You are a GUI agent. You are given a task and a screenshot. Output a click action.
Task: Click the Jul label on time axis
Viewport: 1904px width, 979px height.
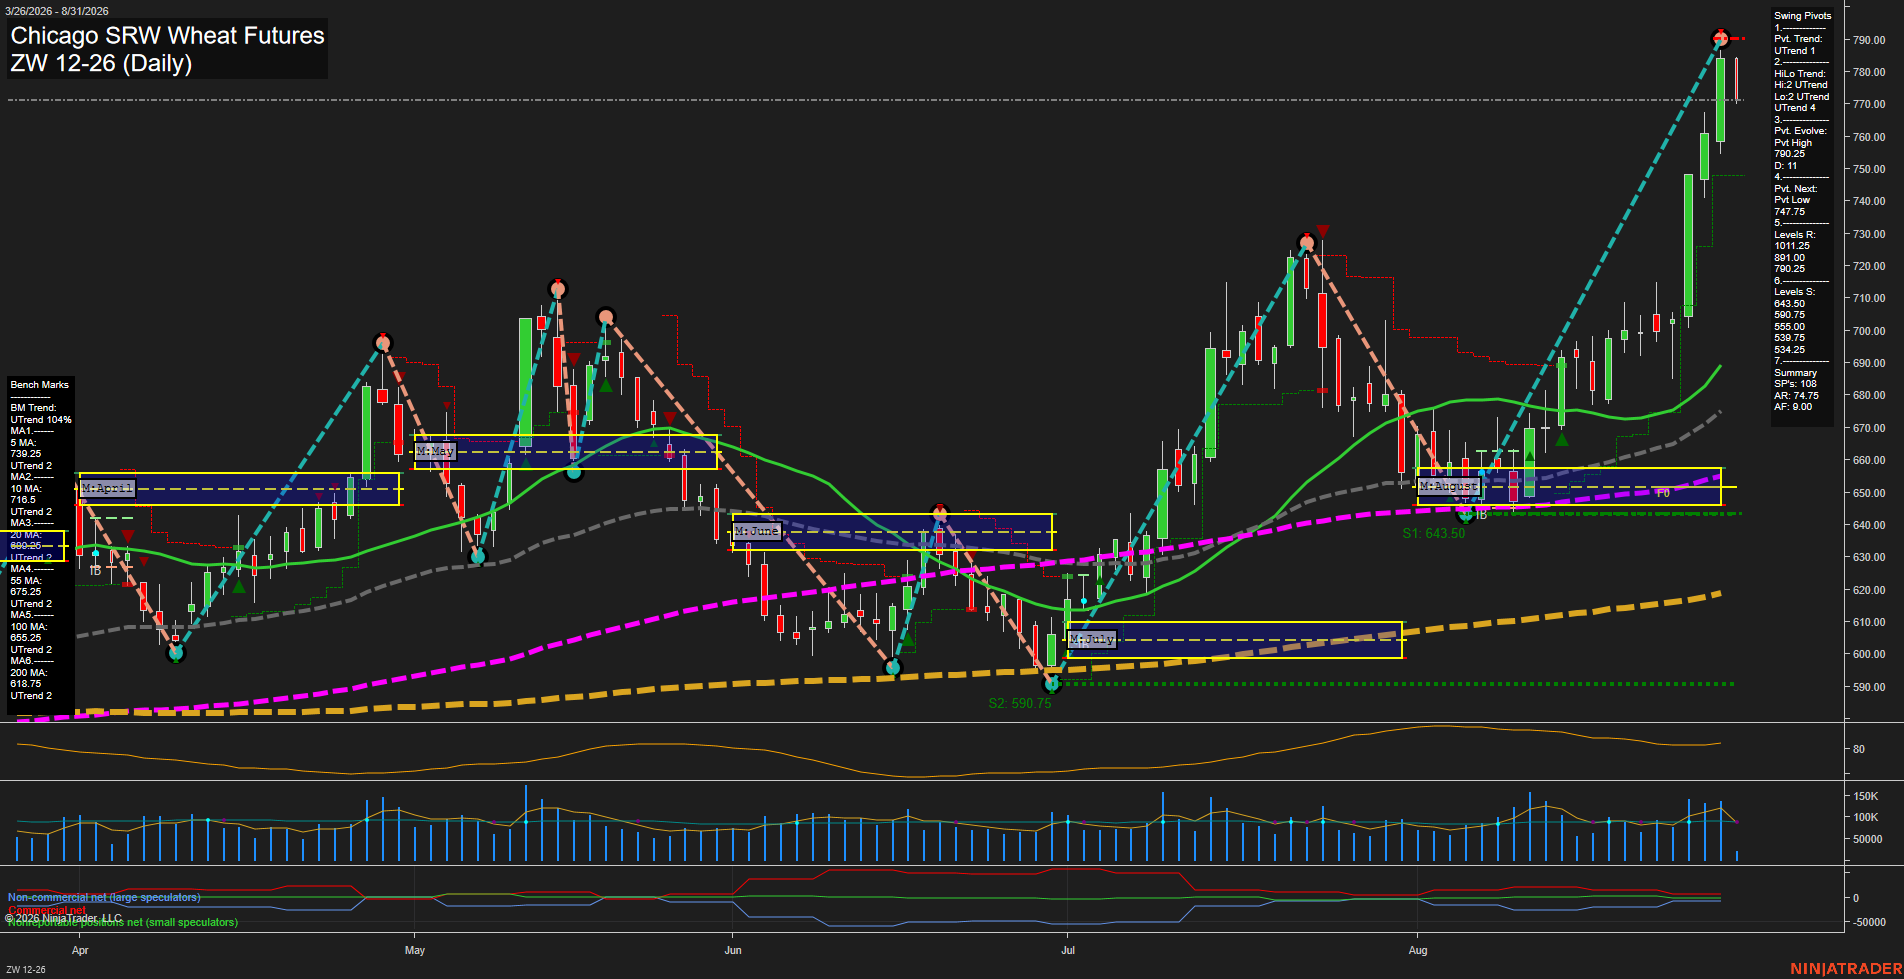1068,950
